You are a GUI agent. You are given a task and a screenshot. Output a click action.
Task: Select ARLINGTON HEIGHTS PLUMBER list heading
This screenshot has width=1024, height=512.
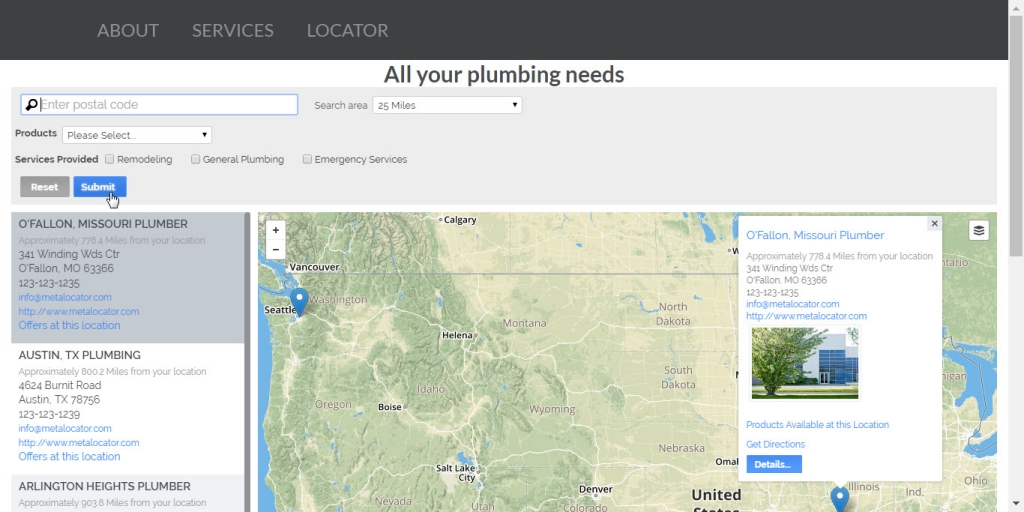click(104, 487)
